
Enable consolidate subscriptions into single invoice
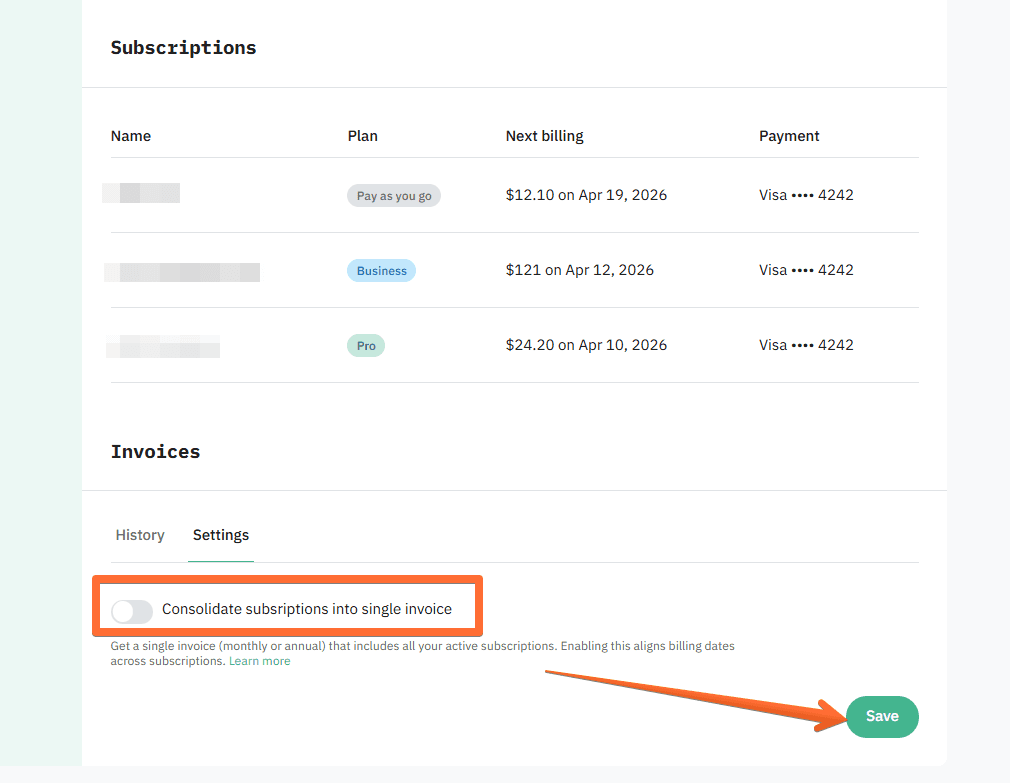131,611
